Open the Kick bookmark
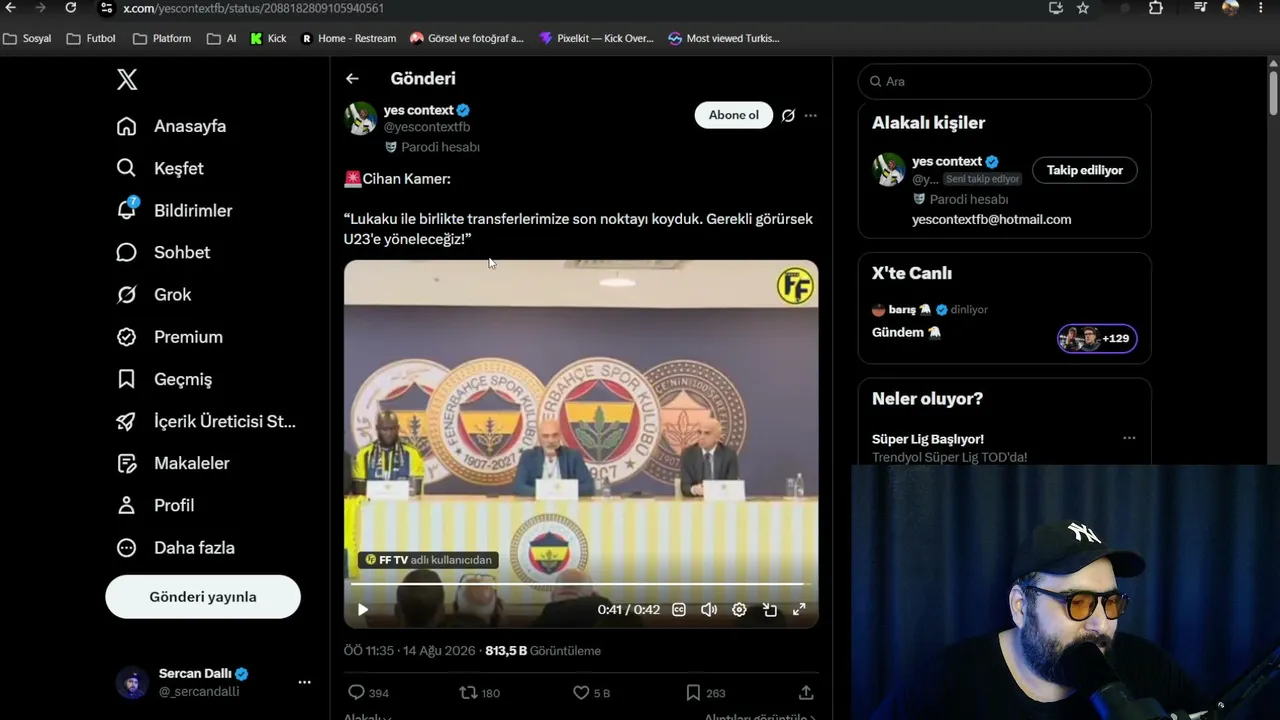The height and width of the screenshot is (720, 1280). click(x=268, y=39)
